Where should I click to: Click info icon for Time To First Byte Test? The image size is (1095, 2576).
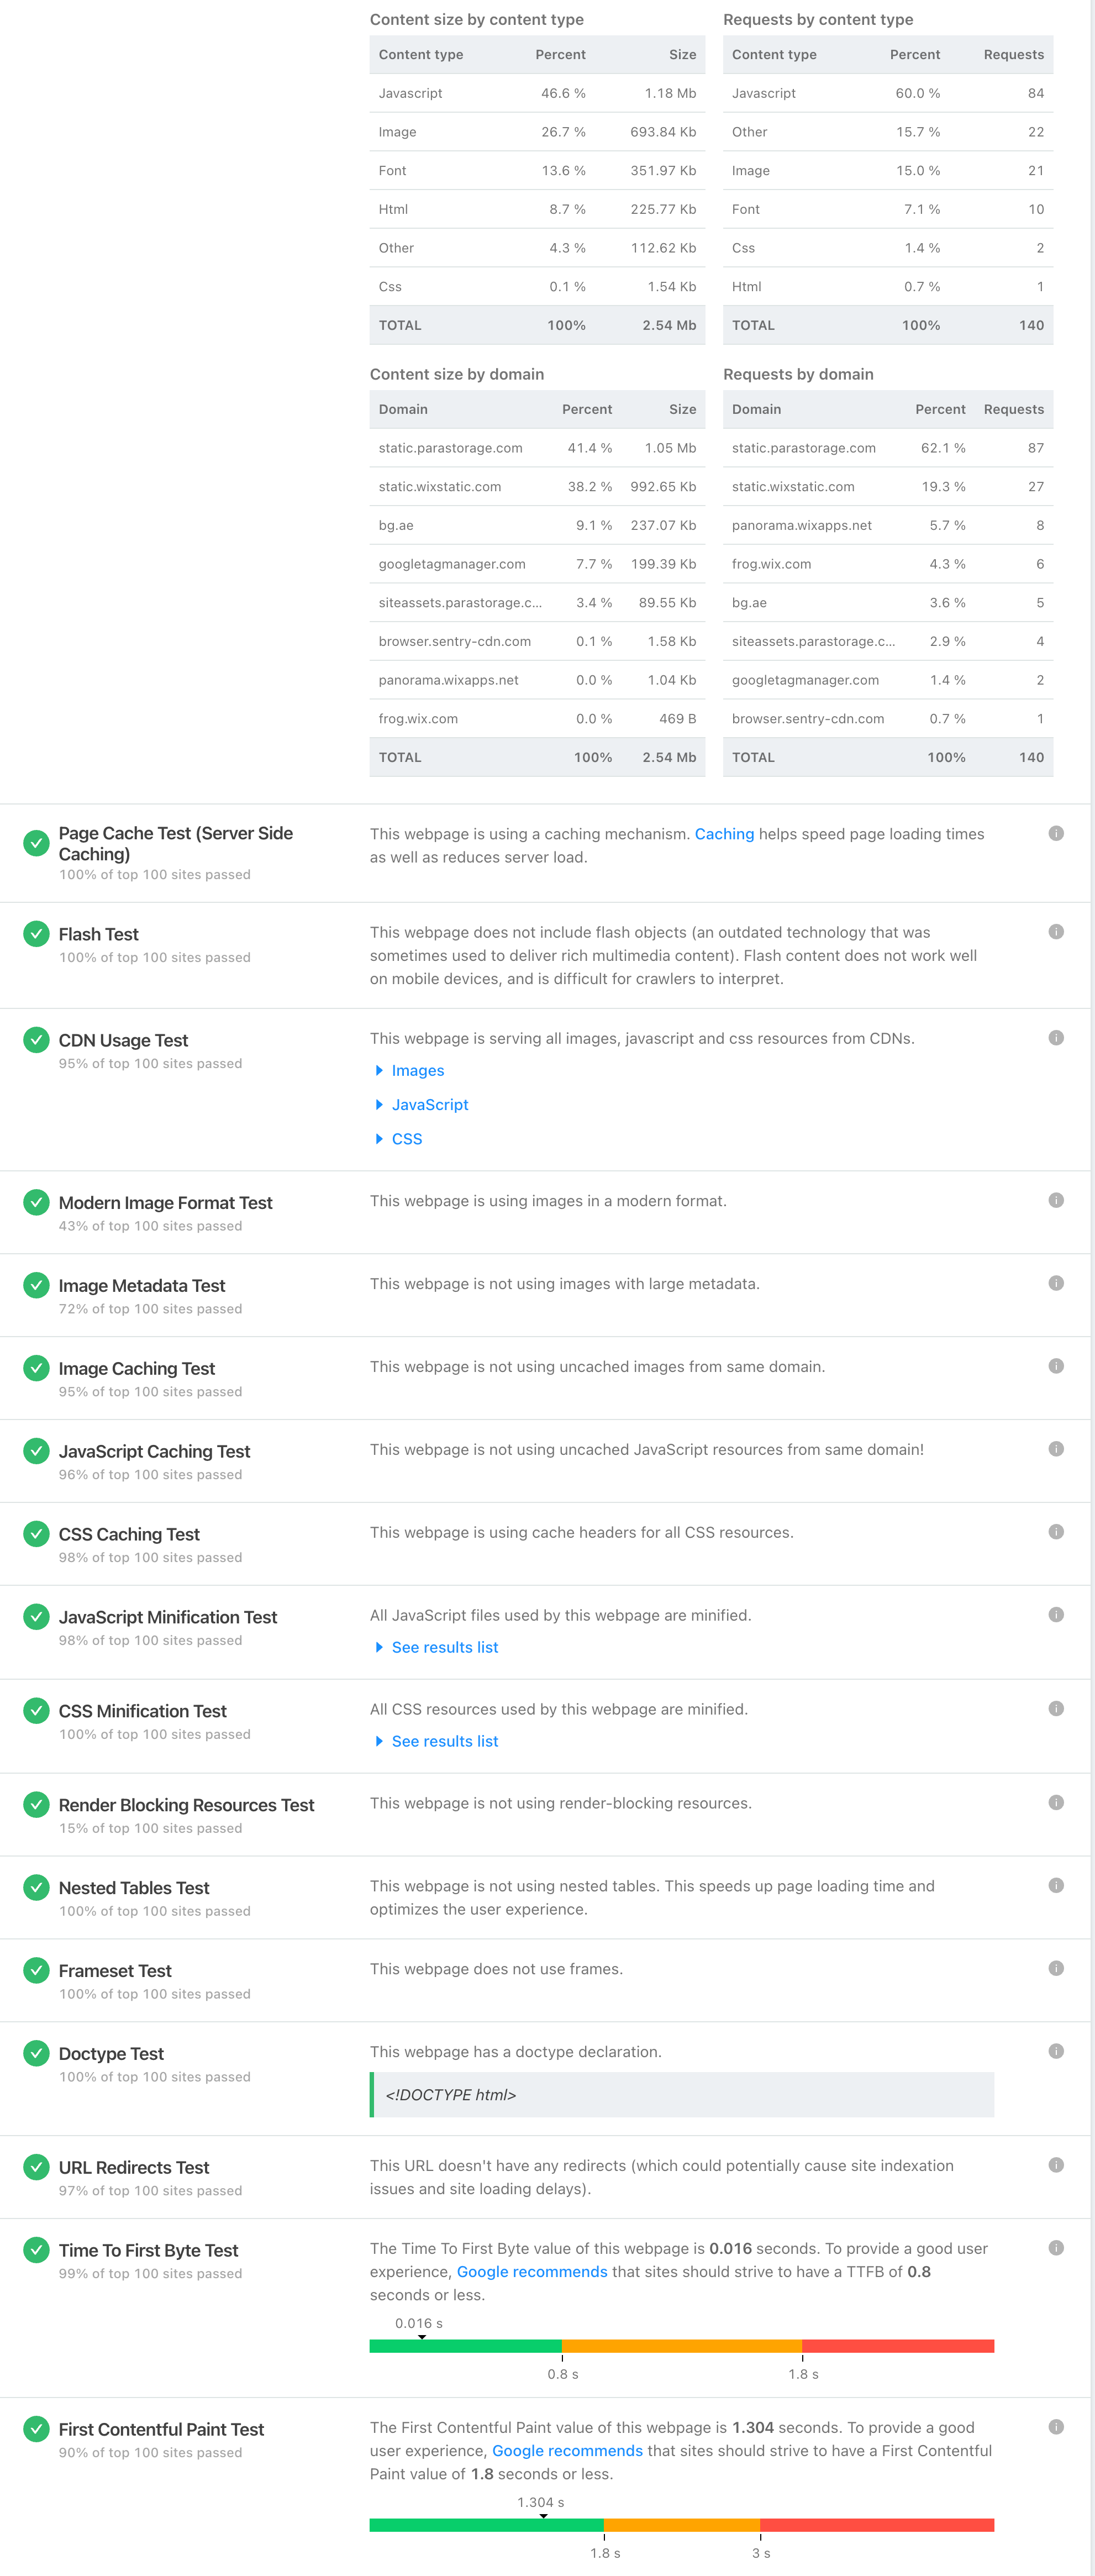[1055, 2247]
